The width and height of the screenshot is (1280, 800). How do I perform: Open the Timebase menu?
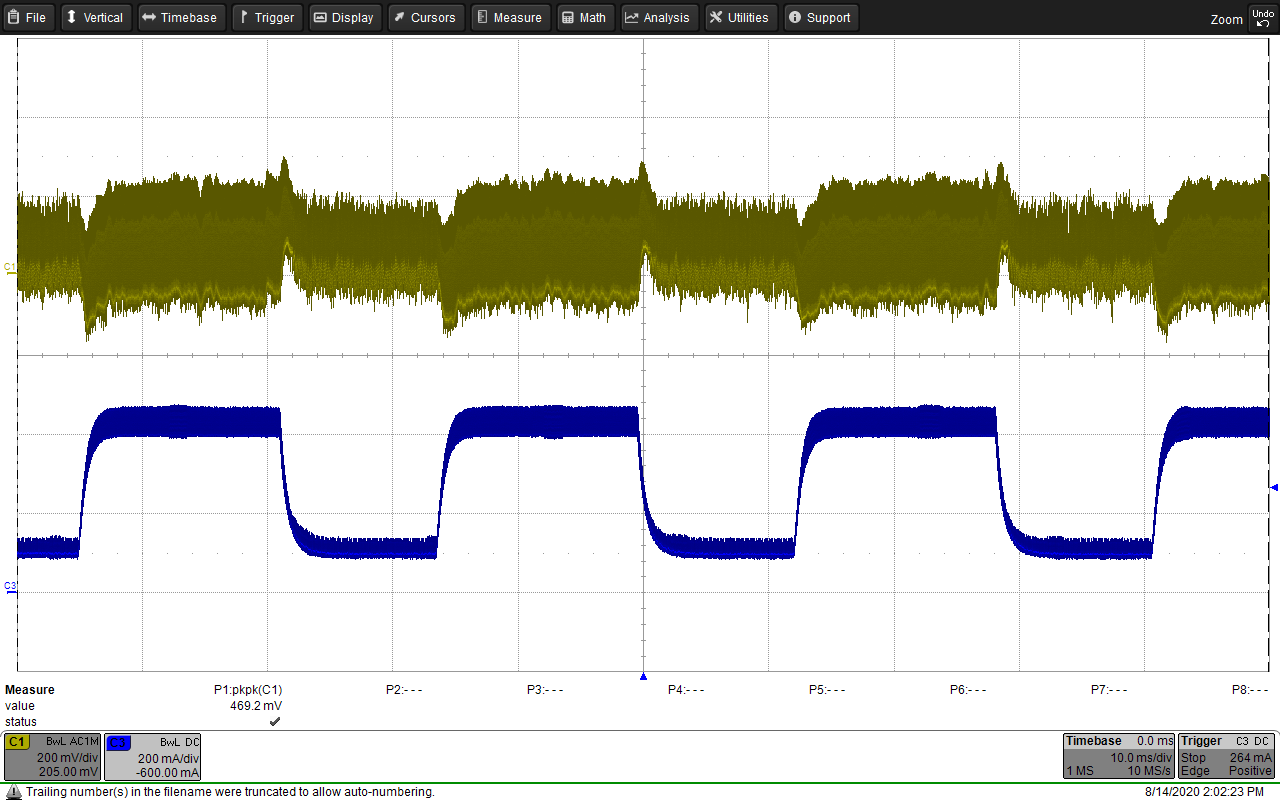tap(181, 17)
